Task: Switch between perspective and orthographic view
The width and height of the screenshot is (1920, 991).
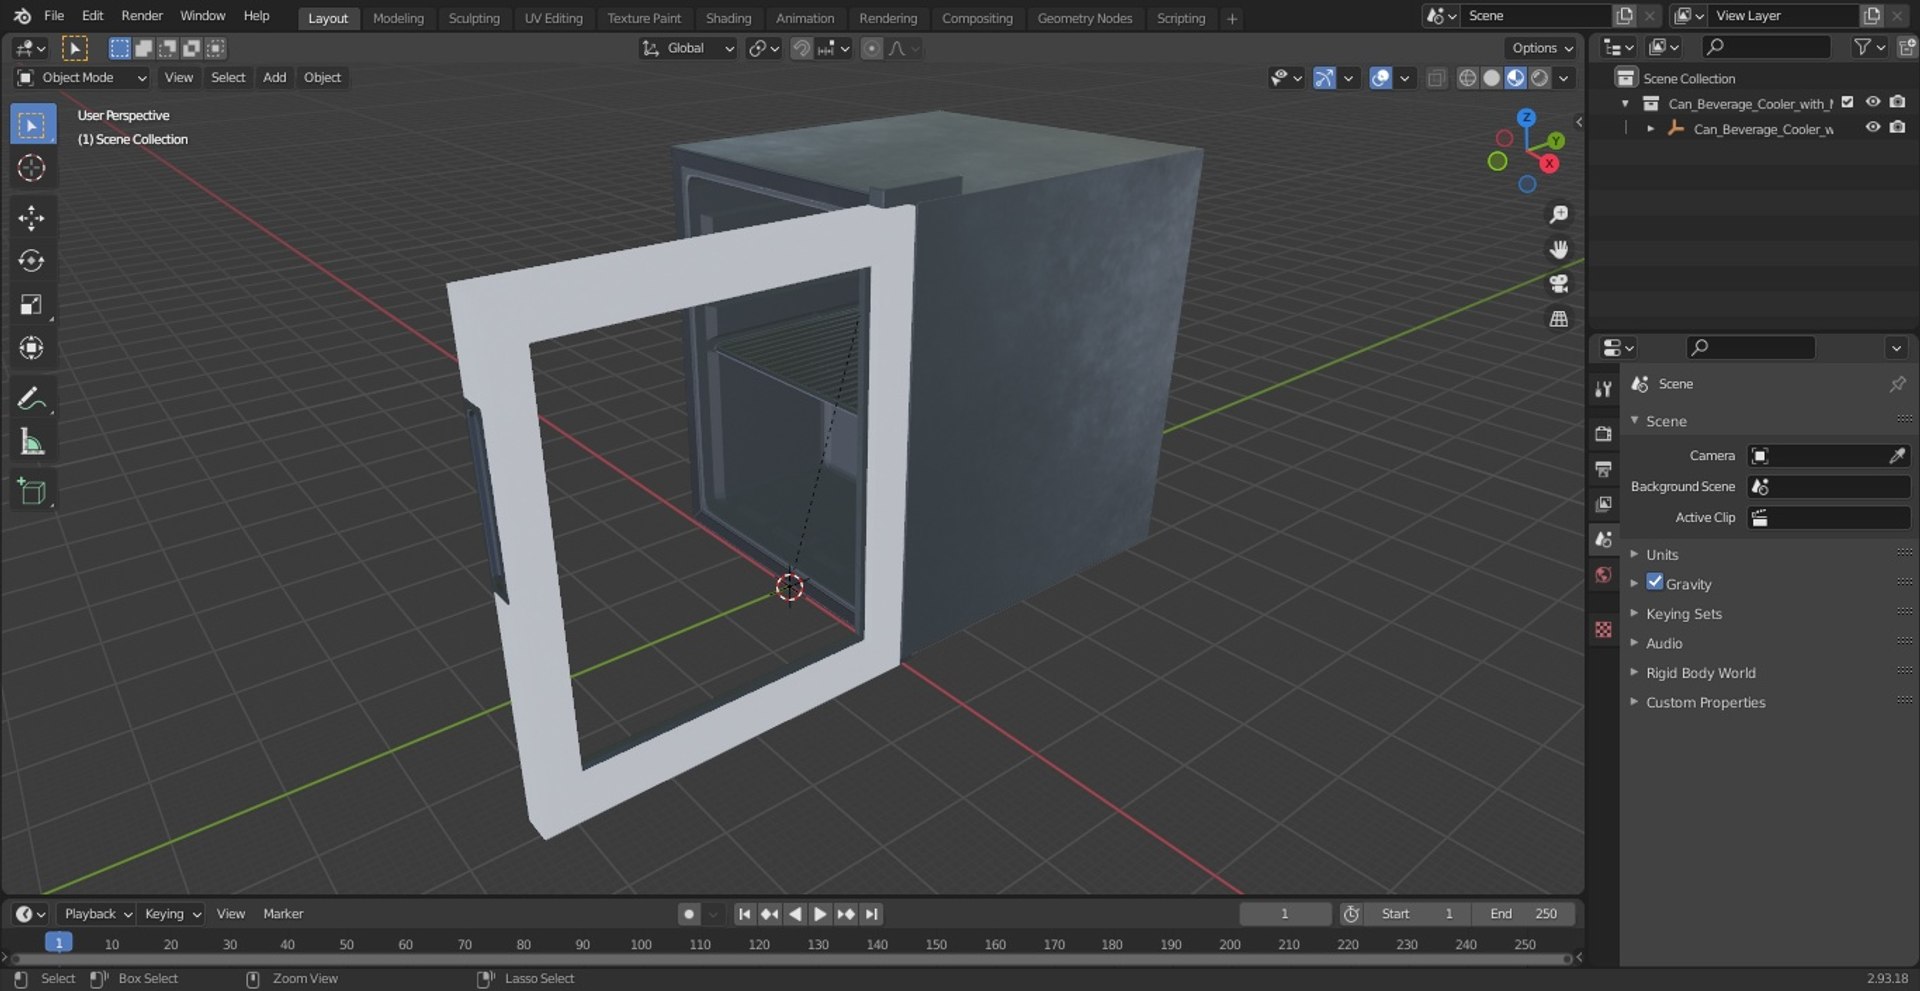Action: [x=1558, y=319]
